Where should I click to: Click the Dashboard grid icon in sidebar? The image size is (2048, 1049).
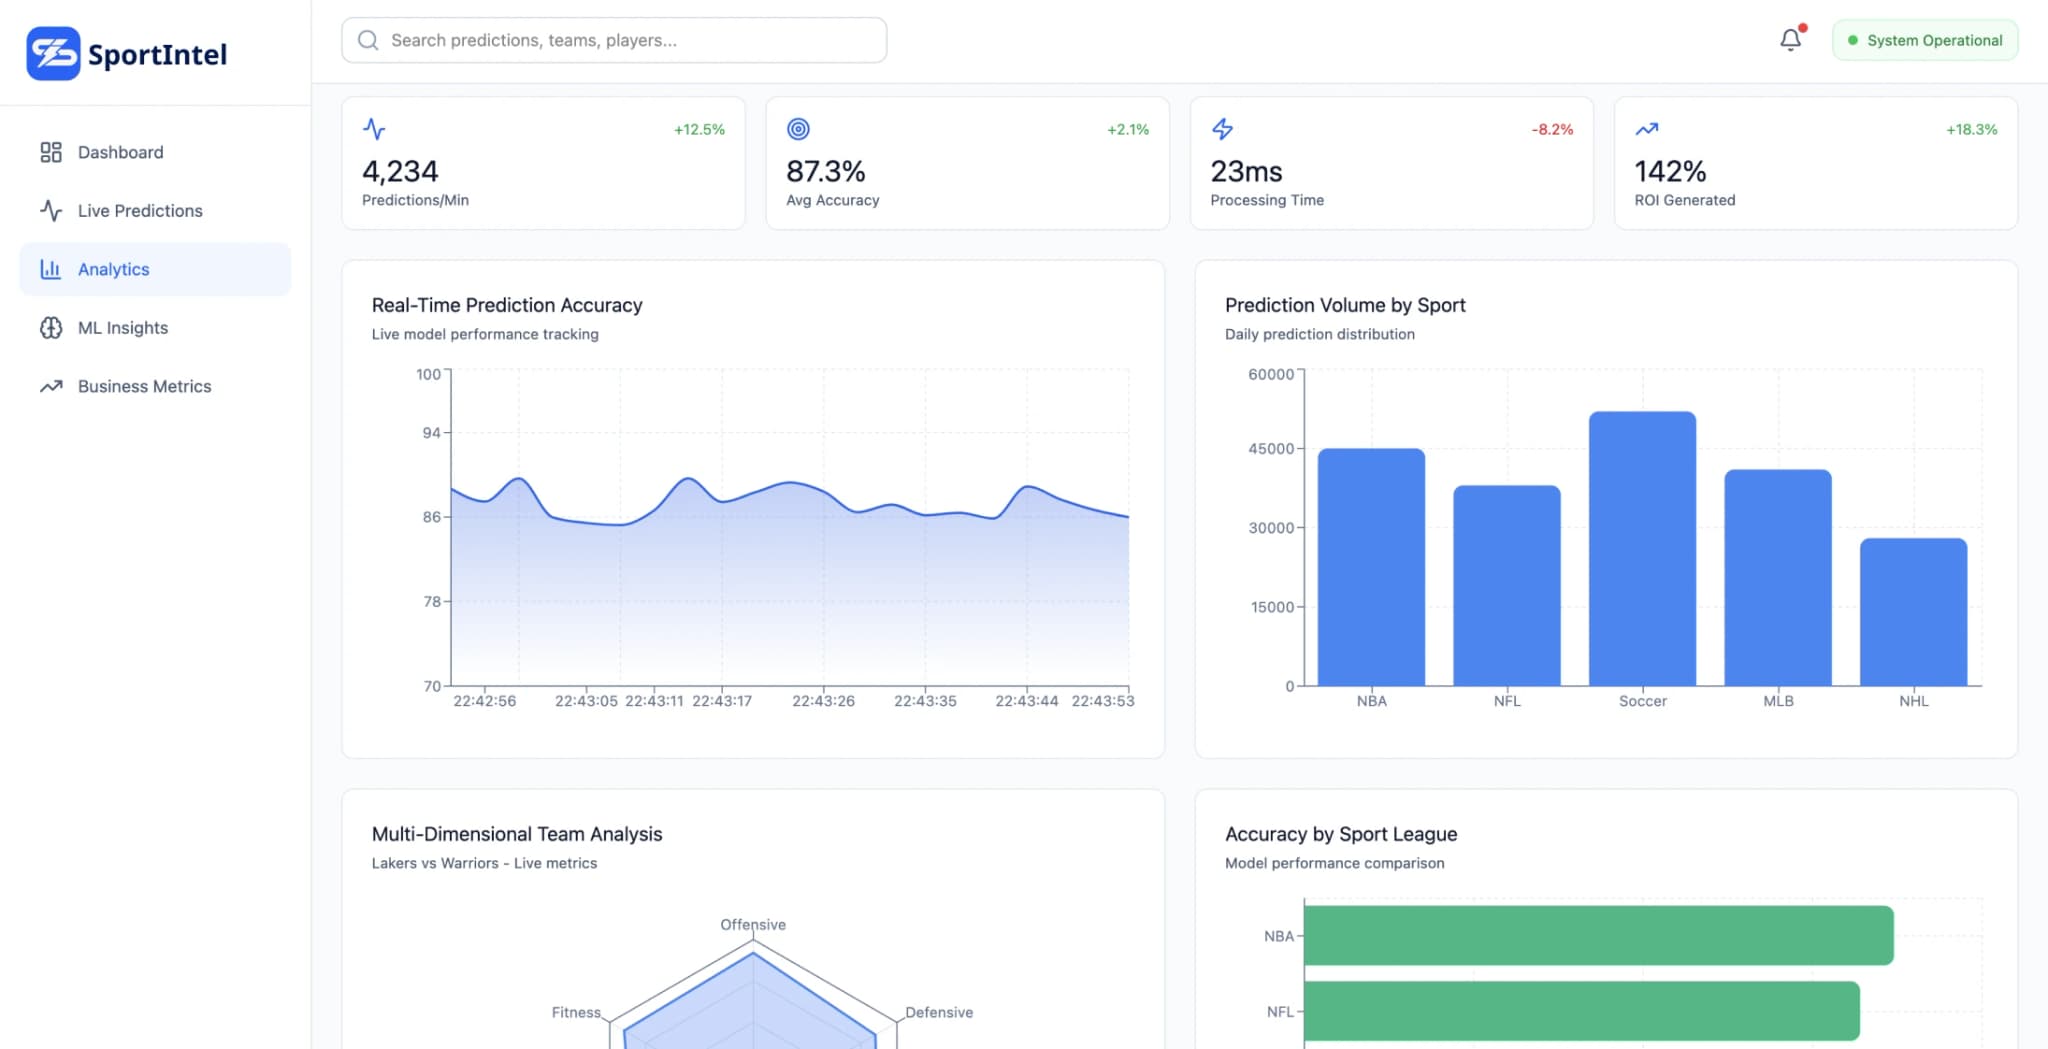click(x=51, y=152)
